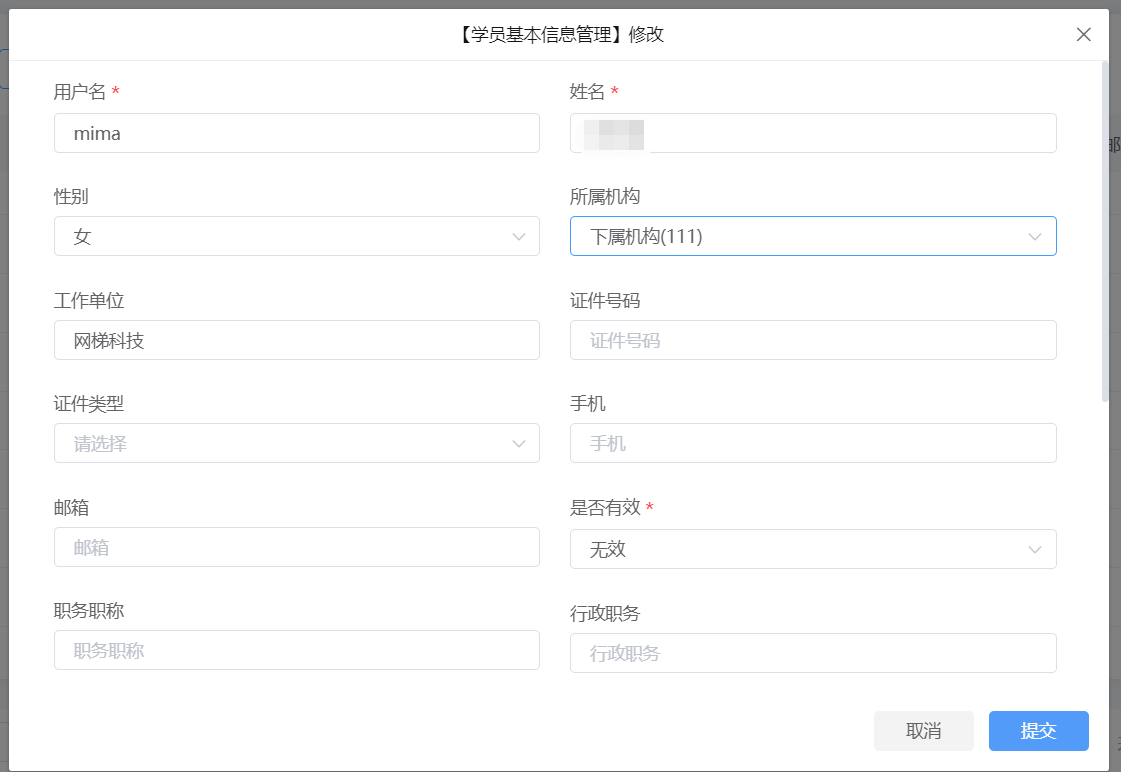Screen dimensions: 1121x772
Task: Open the 所属机构 dropdown showing 下属机构(111)
Action: pyautogui.click(x=813, y=236)
